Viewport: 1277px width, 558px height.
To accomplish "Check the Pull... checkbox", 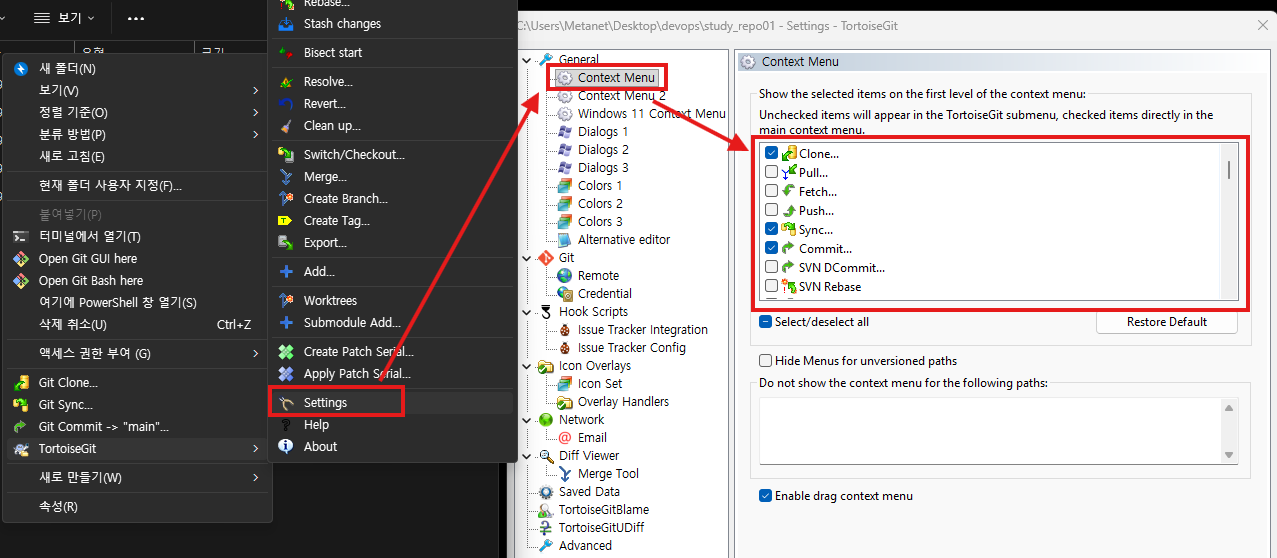I will point(771,173).
